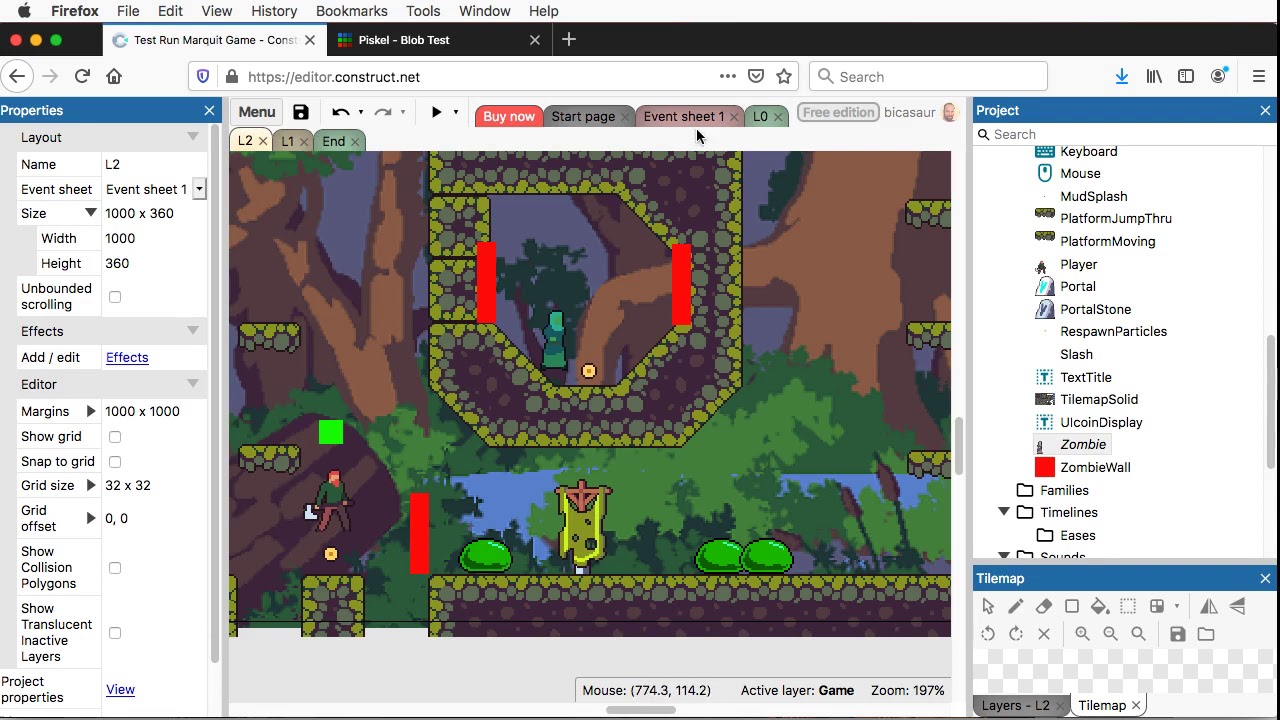Enable the Snap to grid checkbox
This screenshot has height=720, width=1280.
(115, 462)
